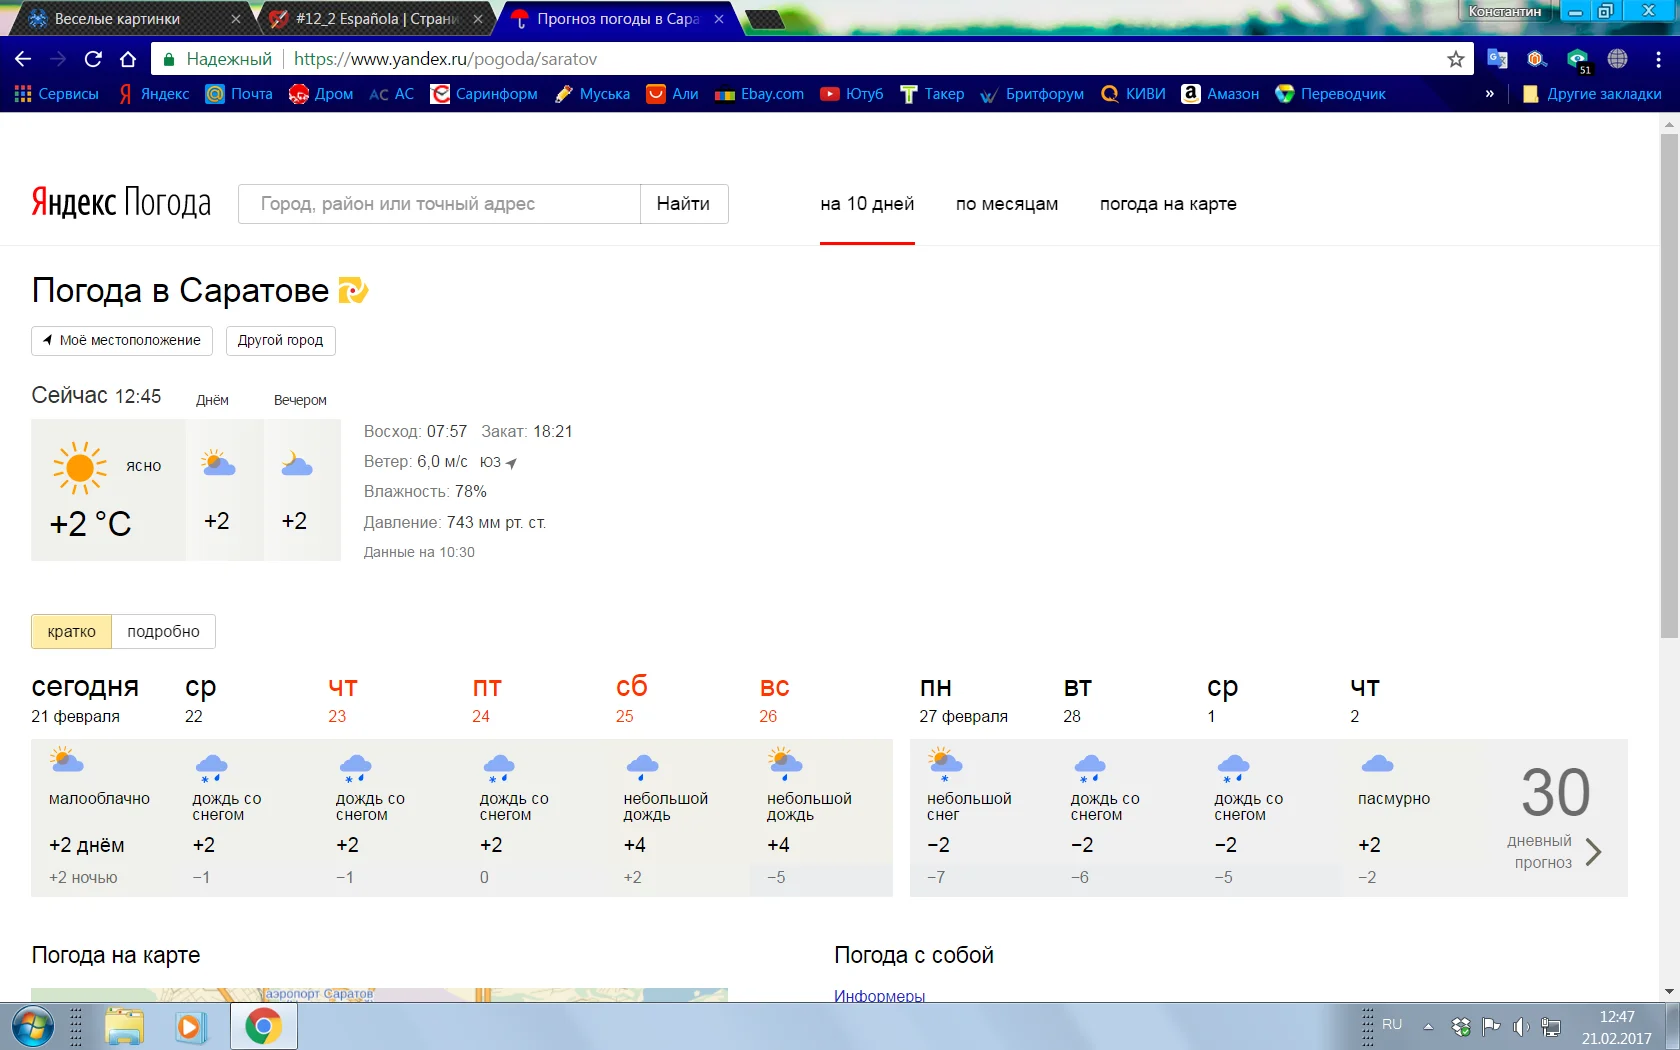The height and width of the screenshot is (1050, 1680).
Task: Click the page reload icon
Action: tap(92, 59)
